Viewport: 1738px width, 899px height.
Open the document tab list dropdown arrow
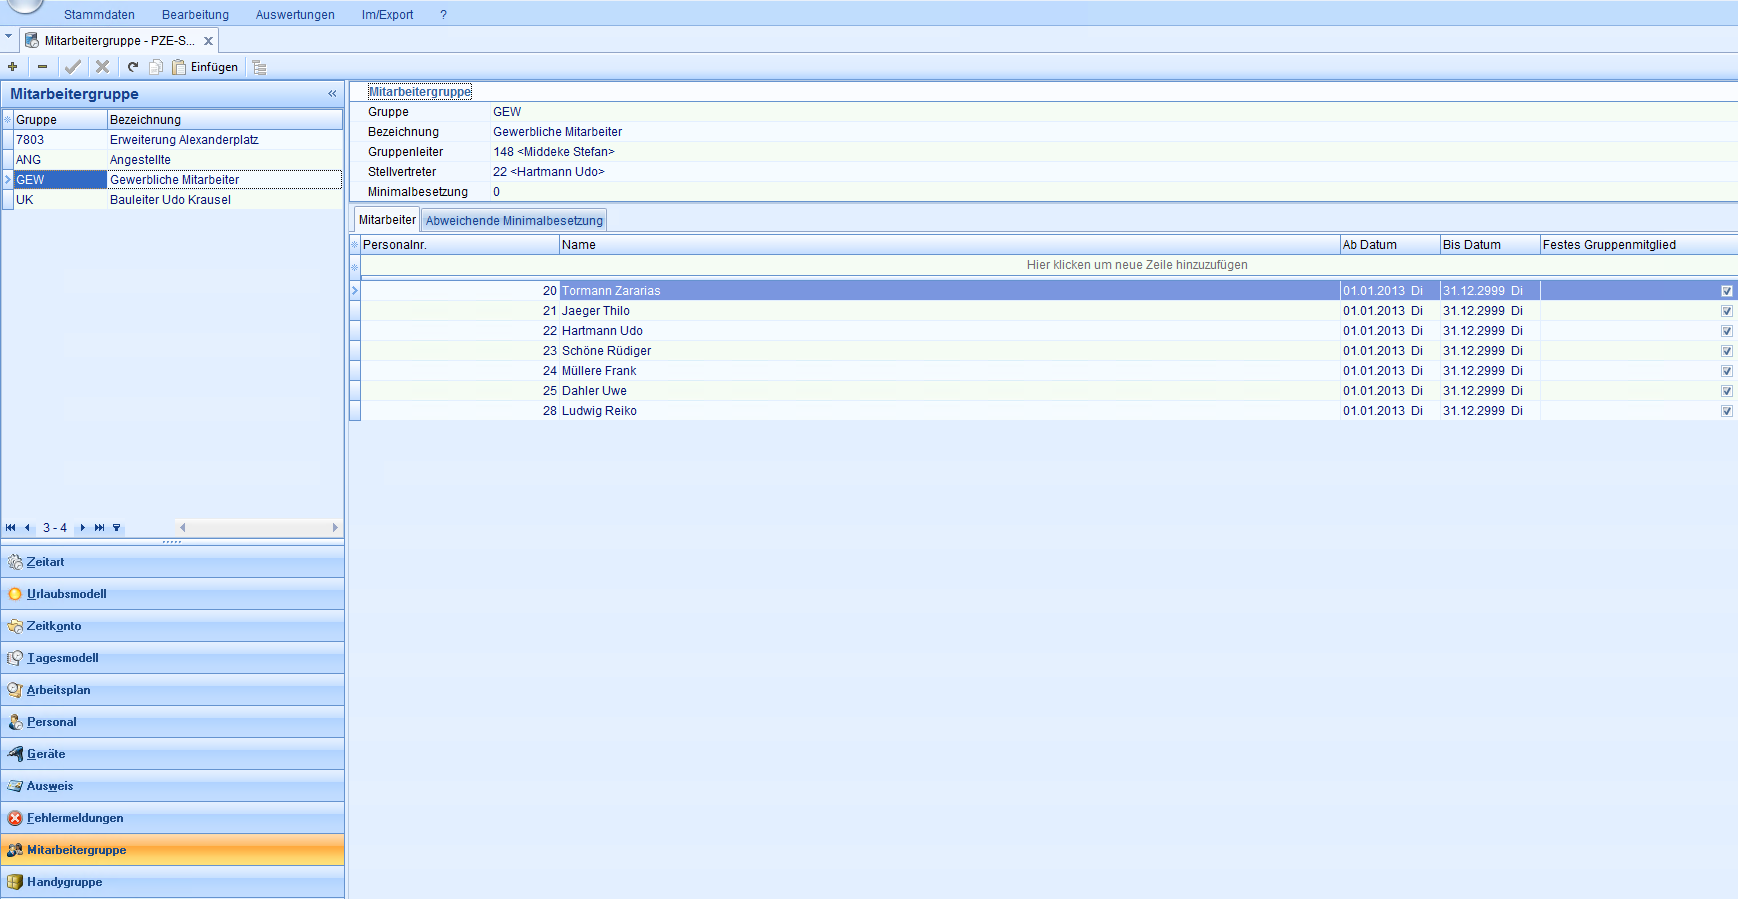click(9, 37)
